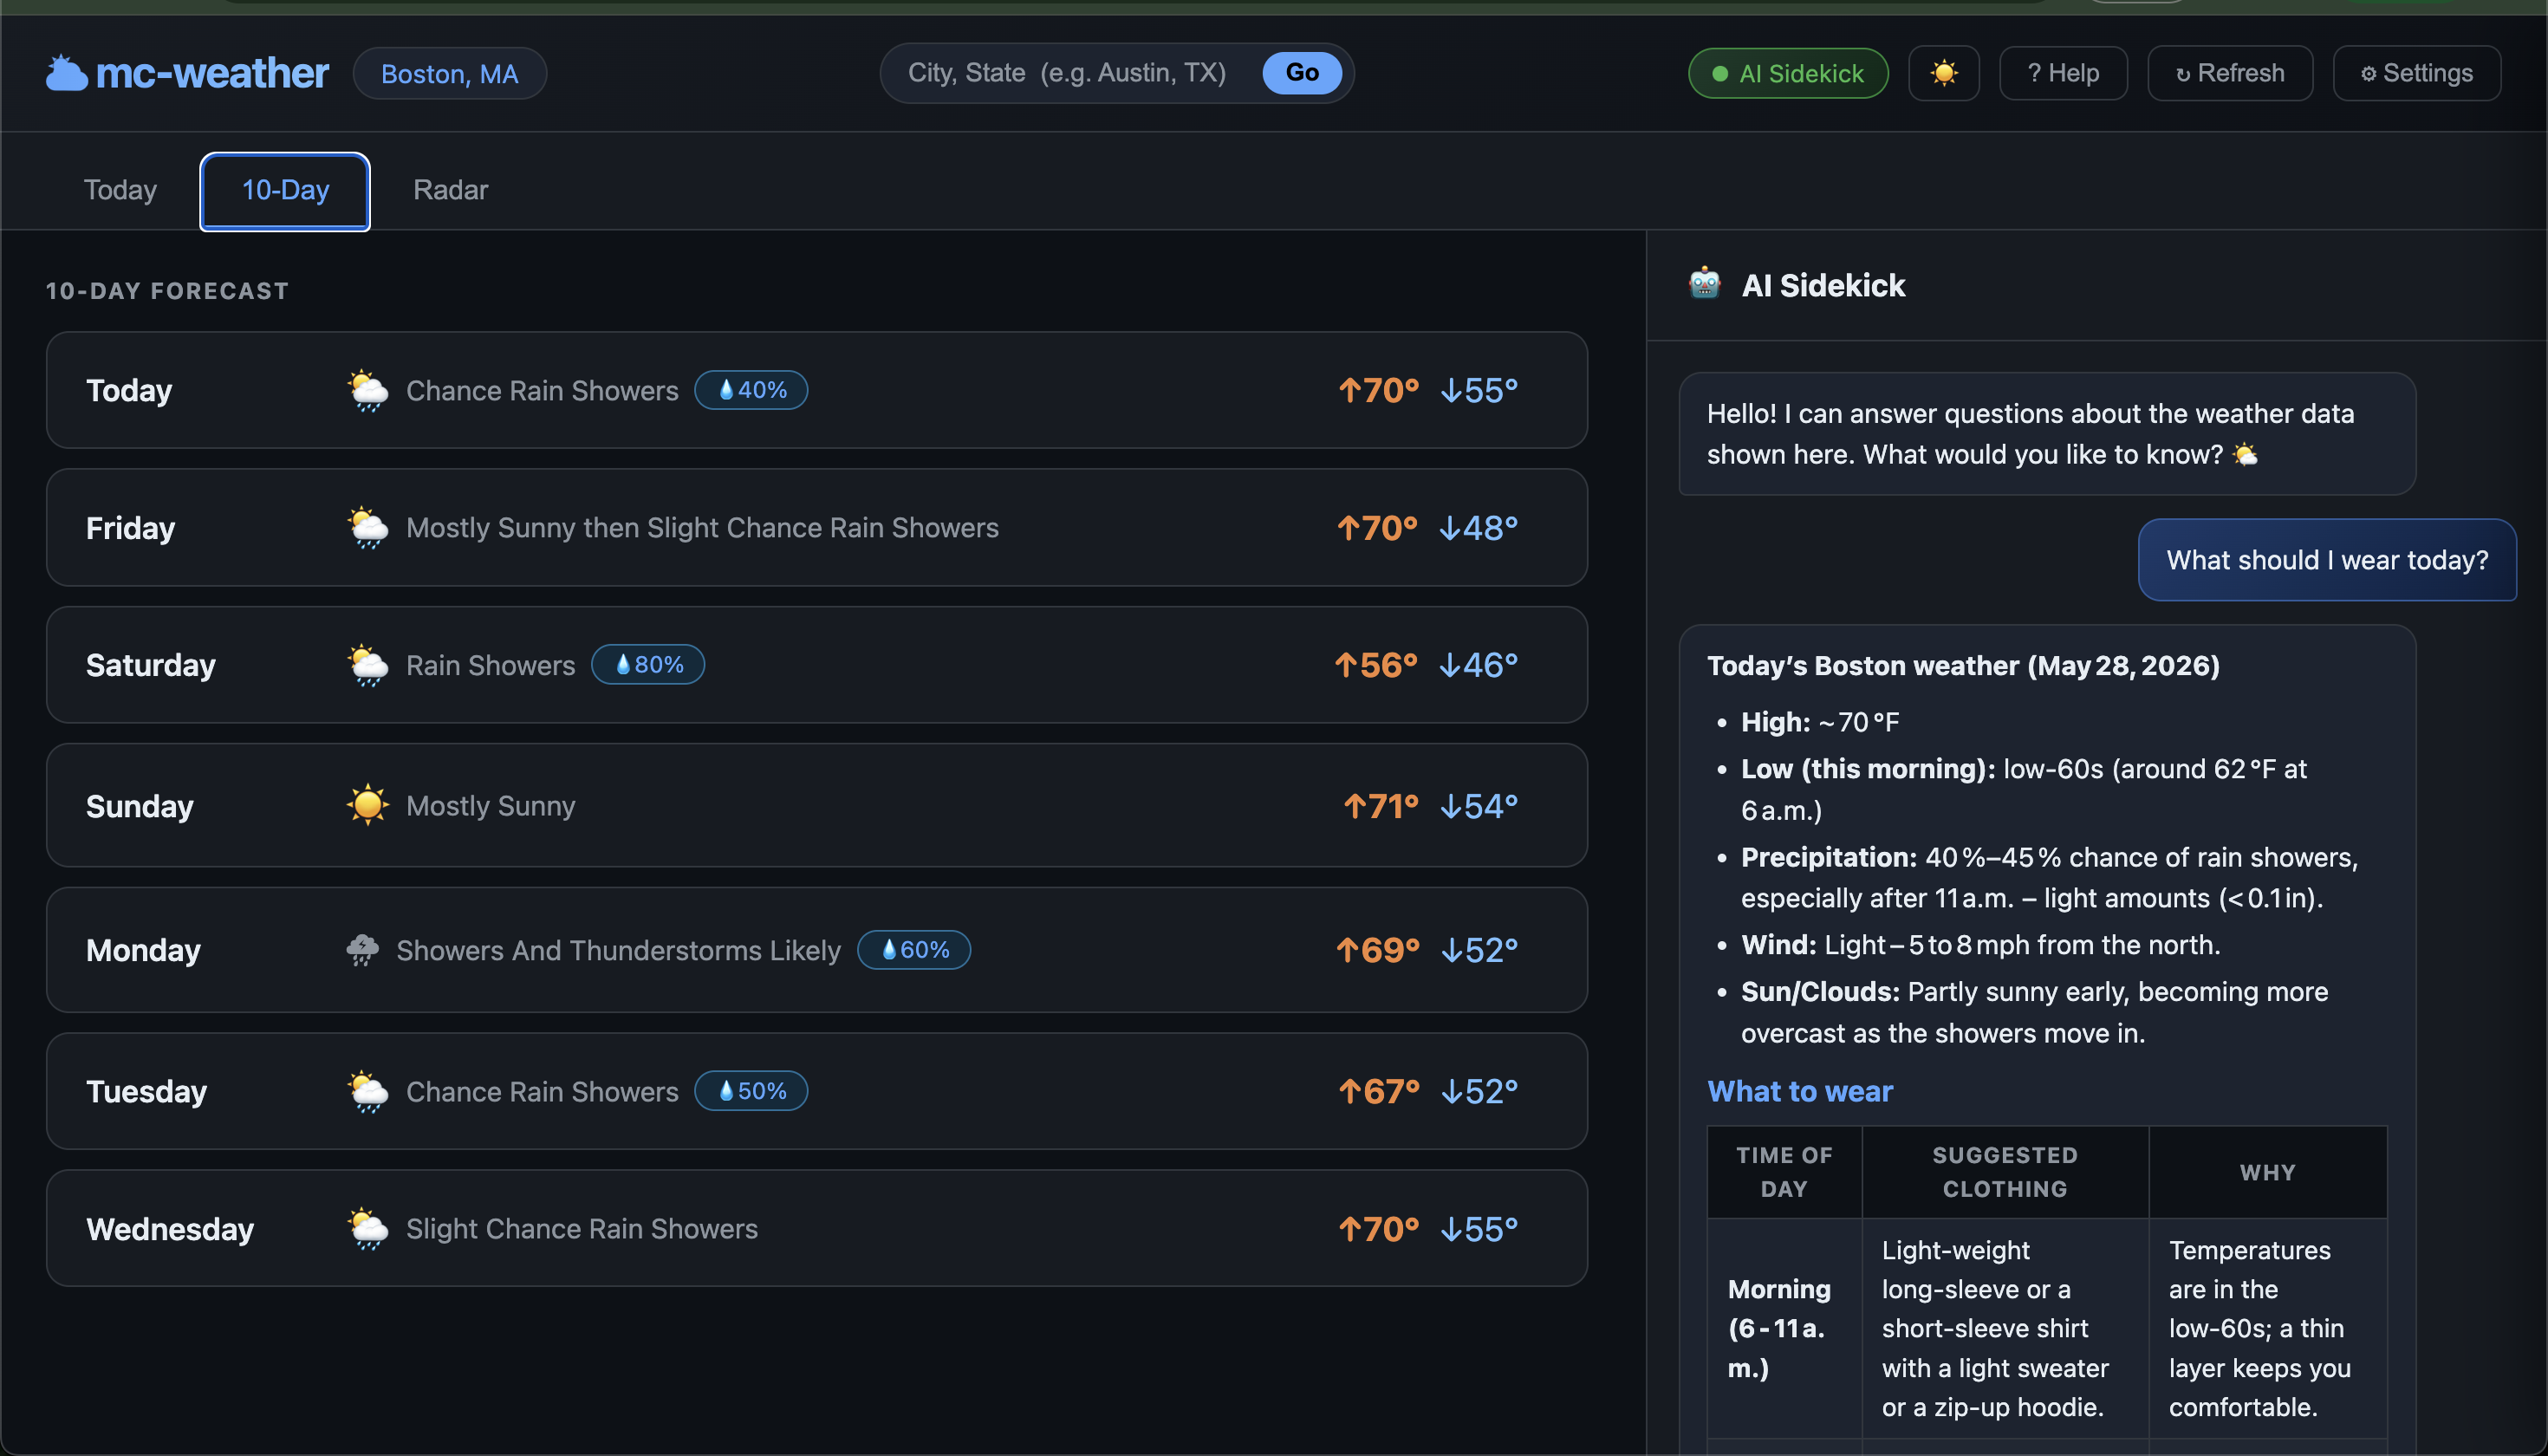The height and width of the screenshot is (1456, 2548).
Task: Click Tuesday's rain showers weather icon
Action: [x=367, y=1091]
